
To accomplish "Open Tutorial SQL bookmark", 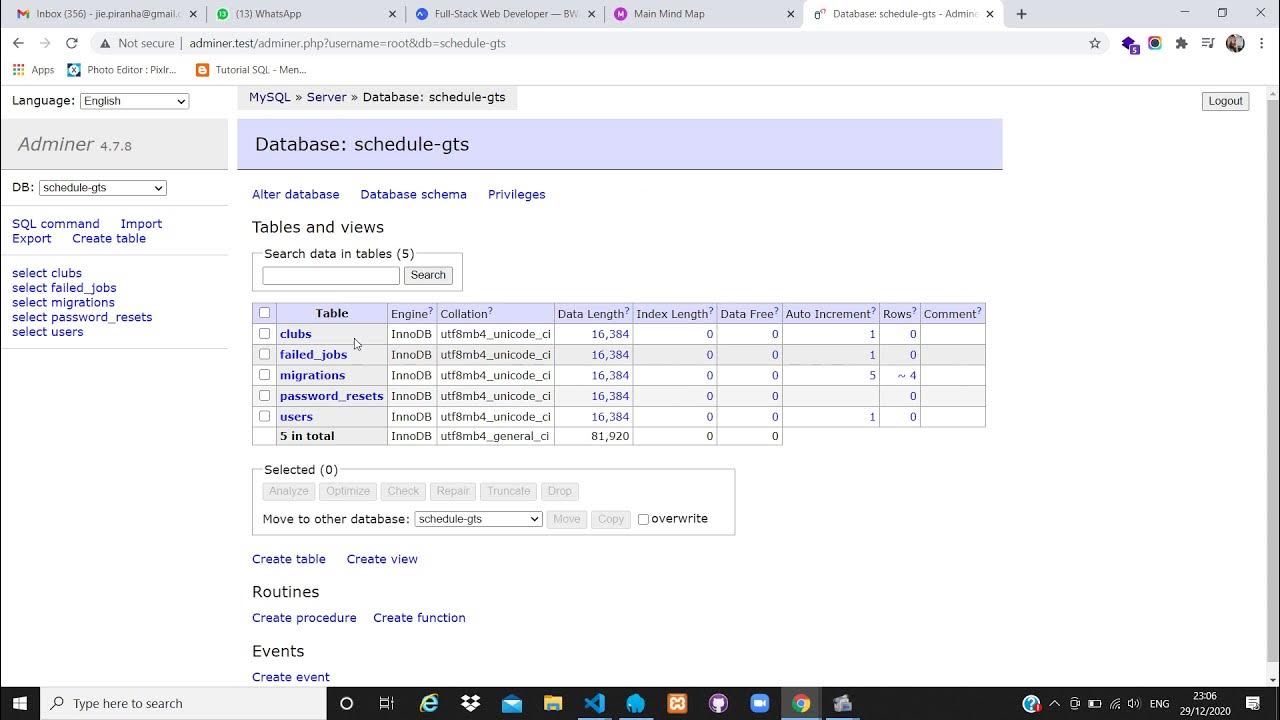I will tap(252, 70).
